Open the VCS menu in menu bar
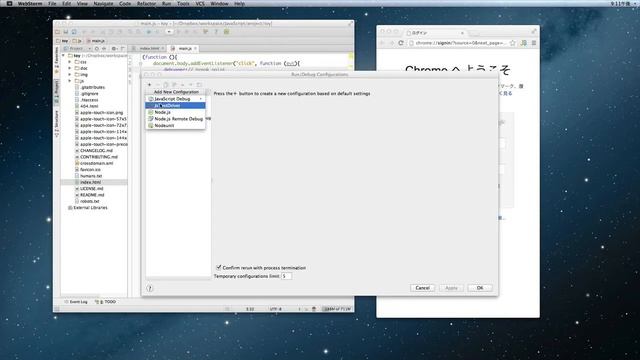The height and width of the screenshot is (360, 640). [x=200, y=3]
